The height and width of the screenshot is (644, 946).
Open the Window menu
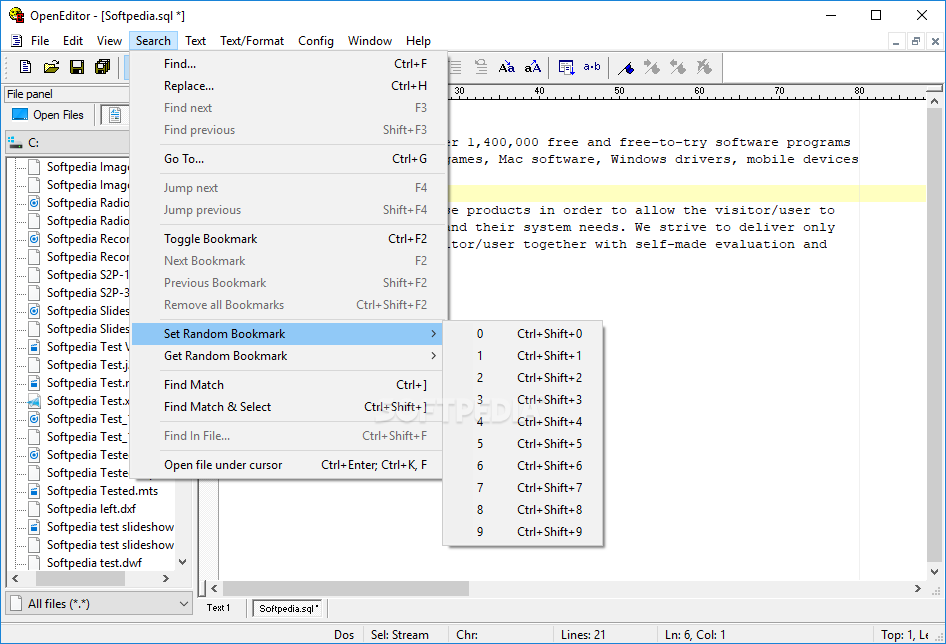coord(370,40)
